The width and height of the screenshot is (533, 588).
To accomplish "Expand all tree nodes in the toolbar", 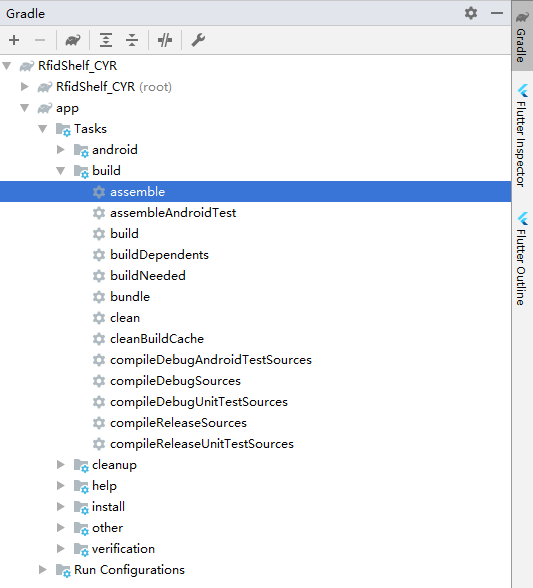I will (106, 40).
